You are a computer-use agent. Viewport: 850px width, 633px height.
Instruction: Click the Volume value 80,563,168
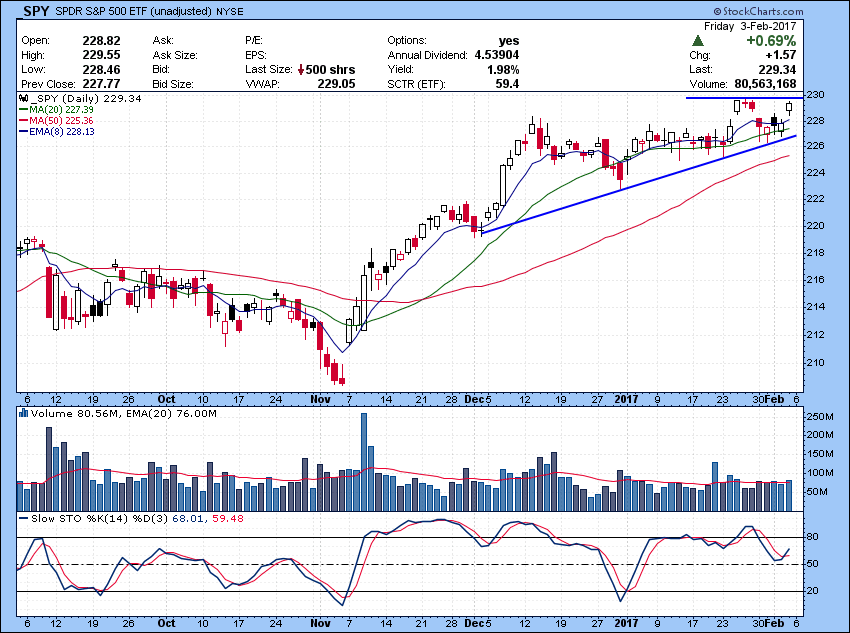[x=765, y=84]
